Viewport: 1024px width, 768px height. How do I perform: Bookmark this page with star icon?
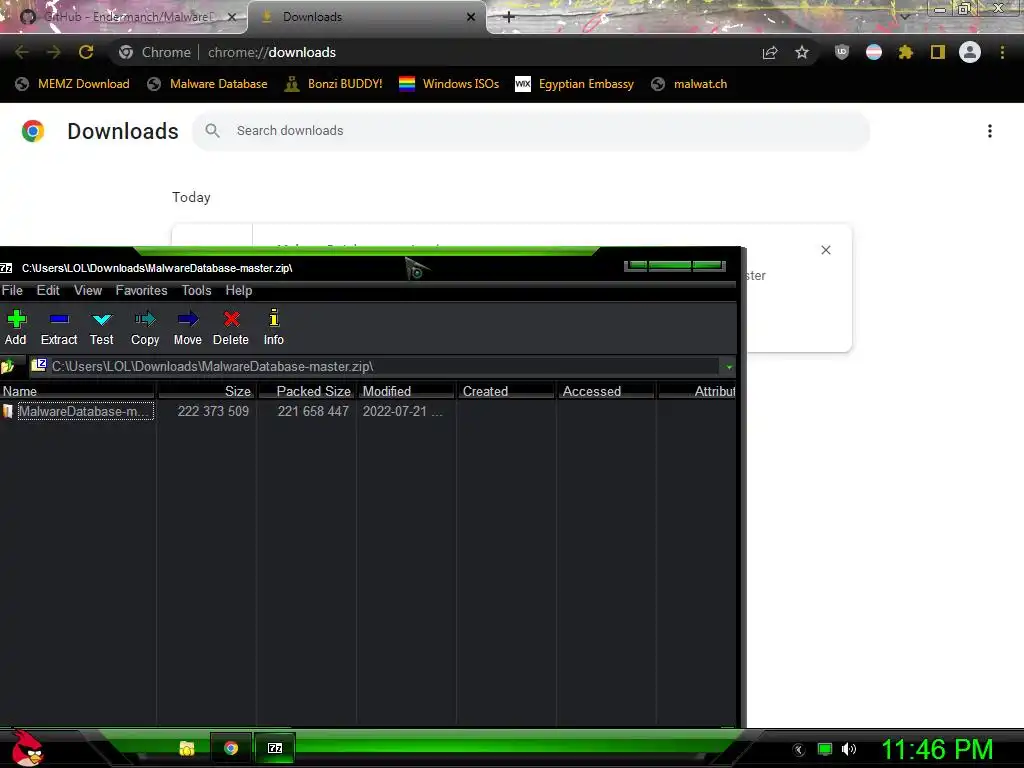click(802, 52)
